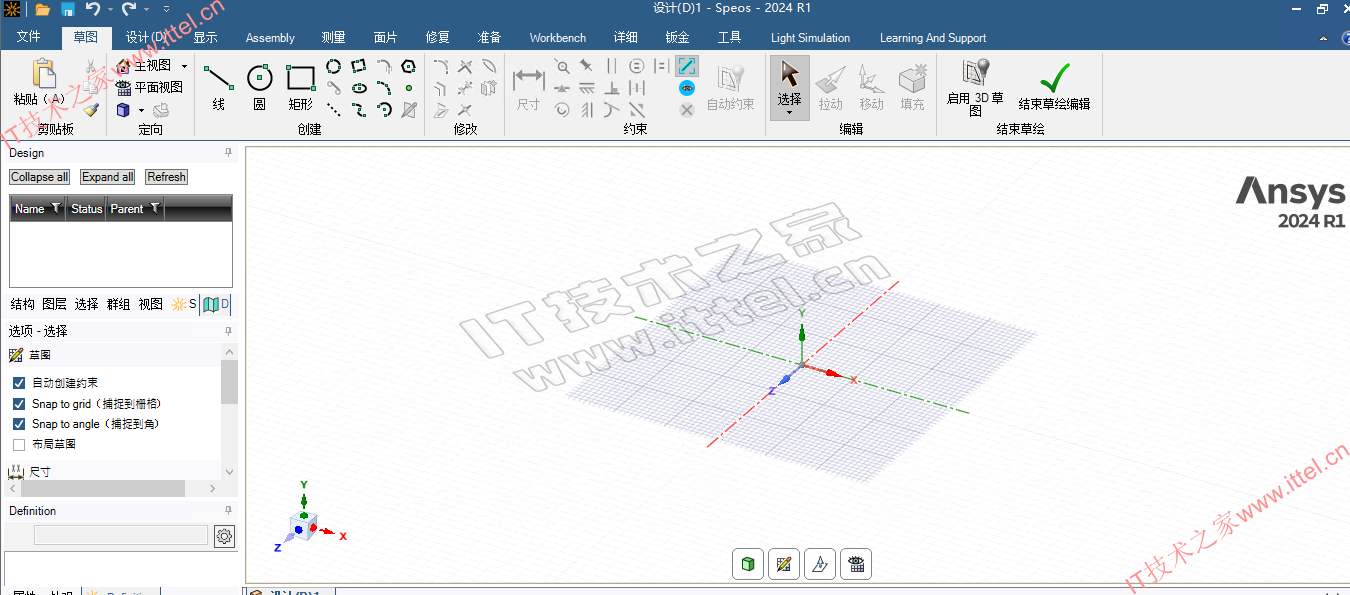Switch to the Light Simulation tab

pos(810,38)
